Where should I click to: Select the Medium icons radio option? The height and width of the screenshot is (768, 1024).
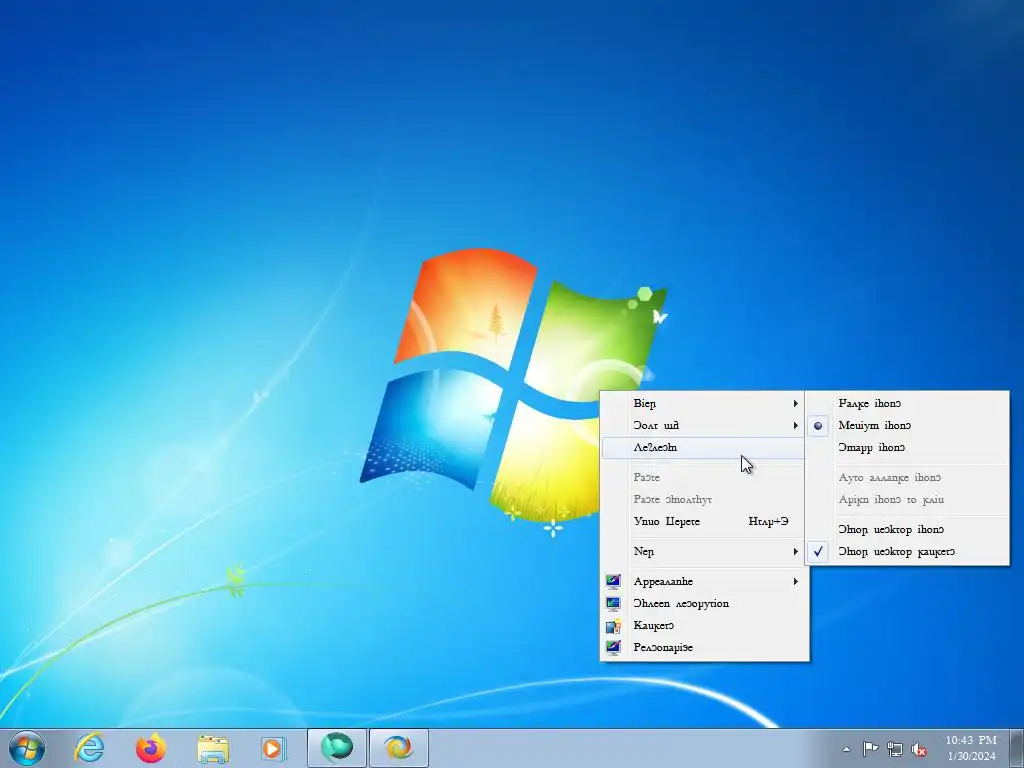907,426
